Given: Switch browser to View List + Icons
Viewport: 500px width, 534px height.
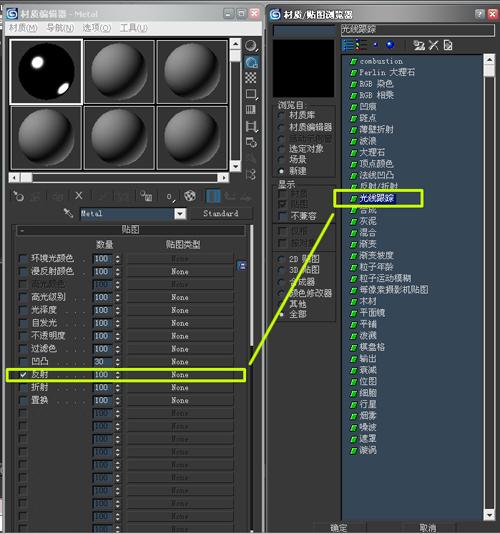Looking at the screenshot, I should coord(361,45).
